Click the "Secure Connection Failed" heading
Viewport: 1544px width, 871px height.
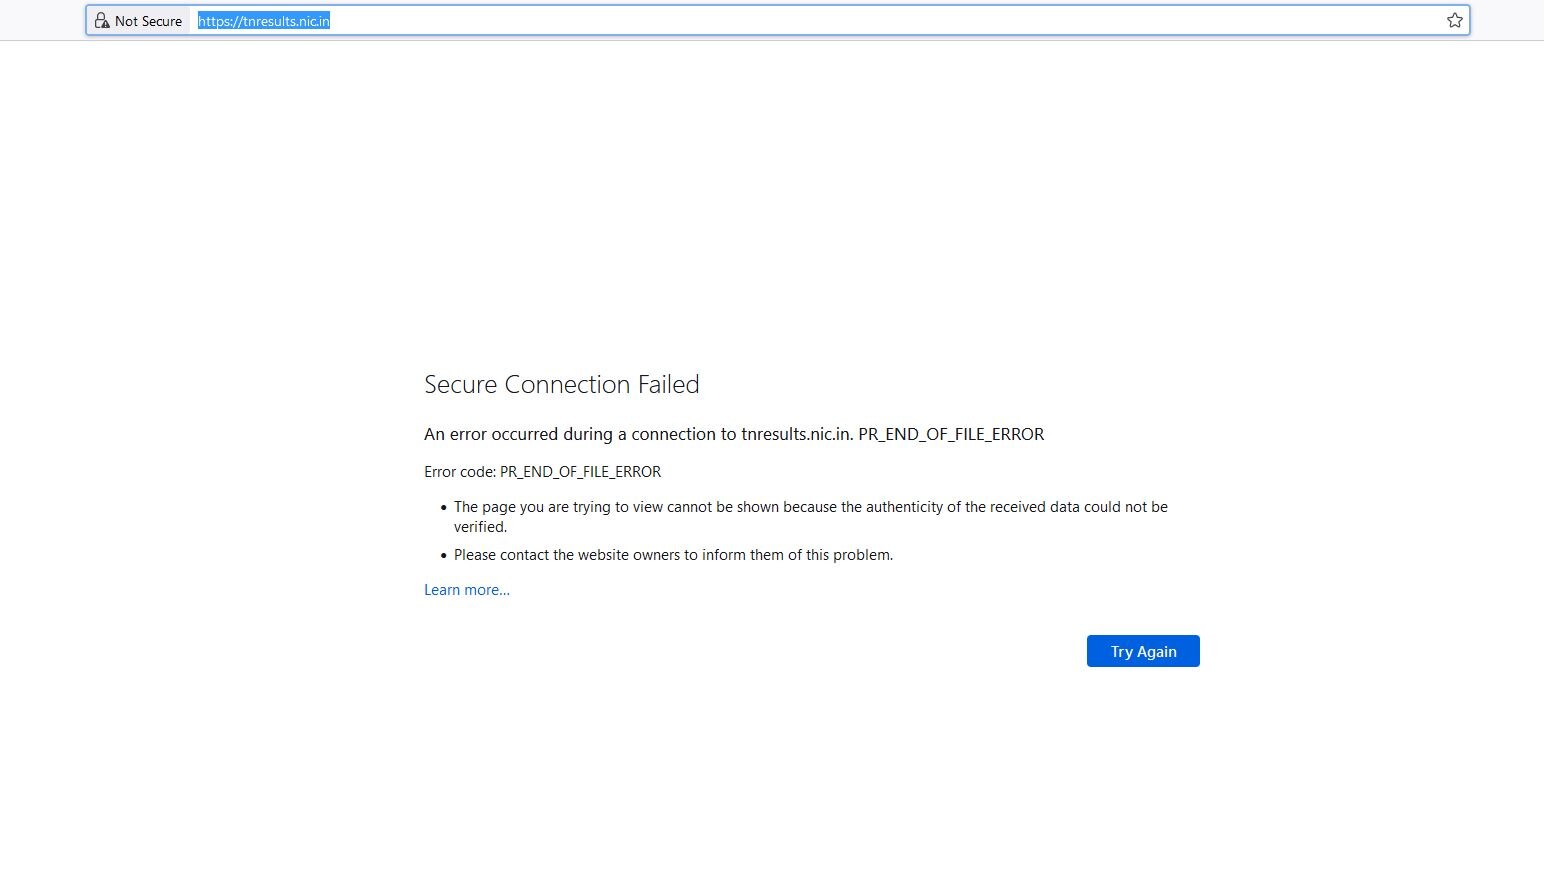(561, 385)
